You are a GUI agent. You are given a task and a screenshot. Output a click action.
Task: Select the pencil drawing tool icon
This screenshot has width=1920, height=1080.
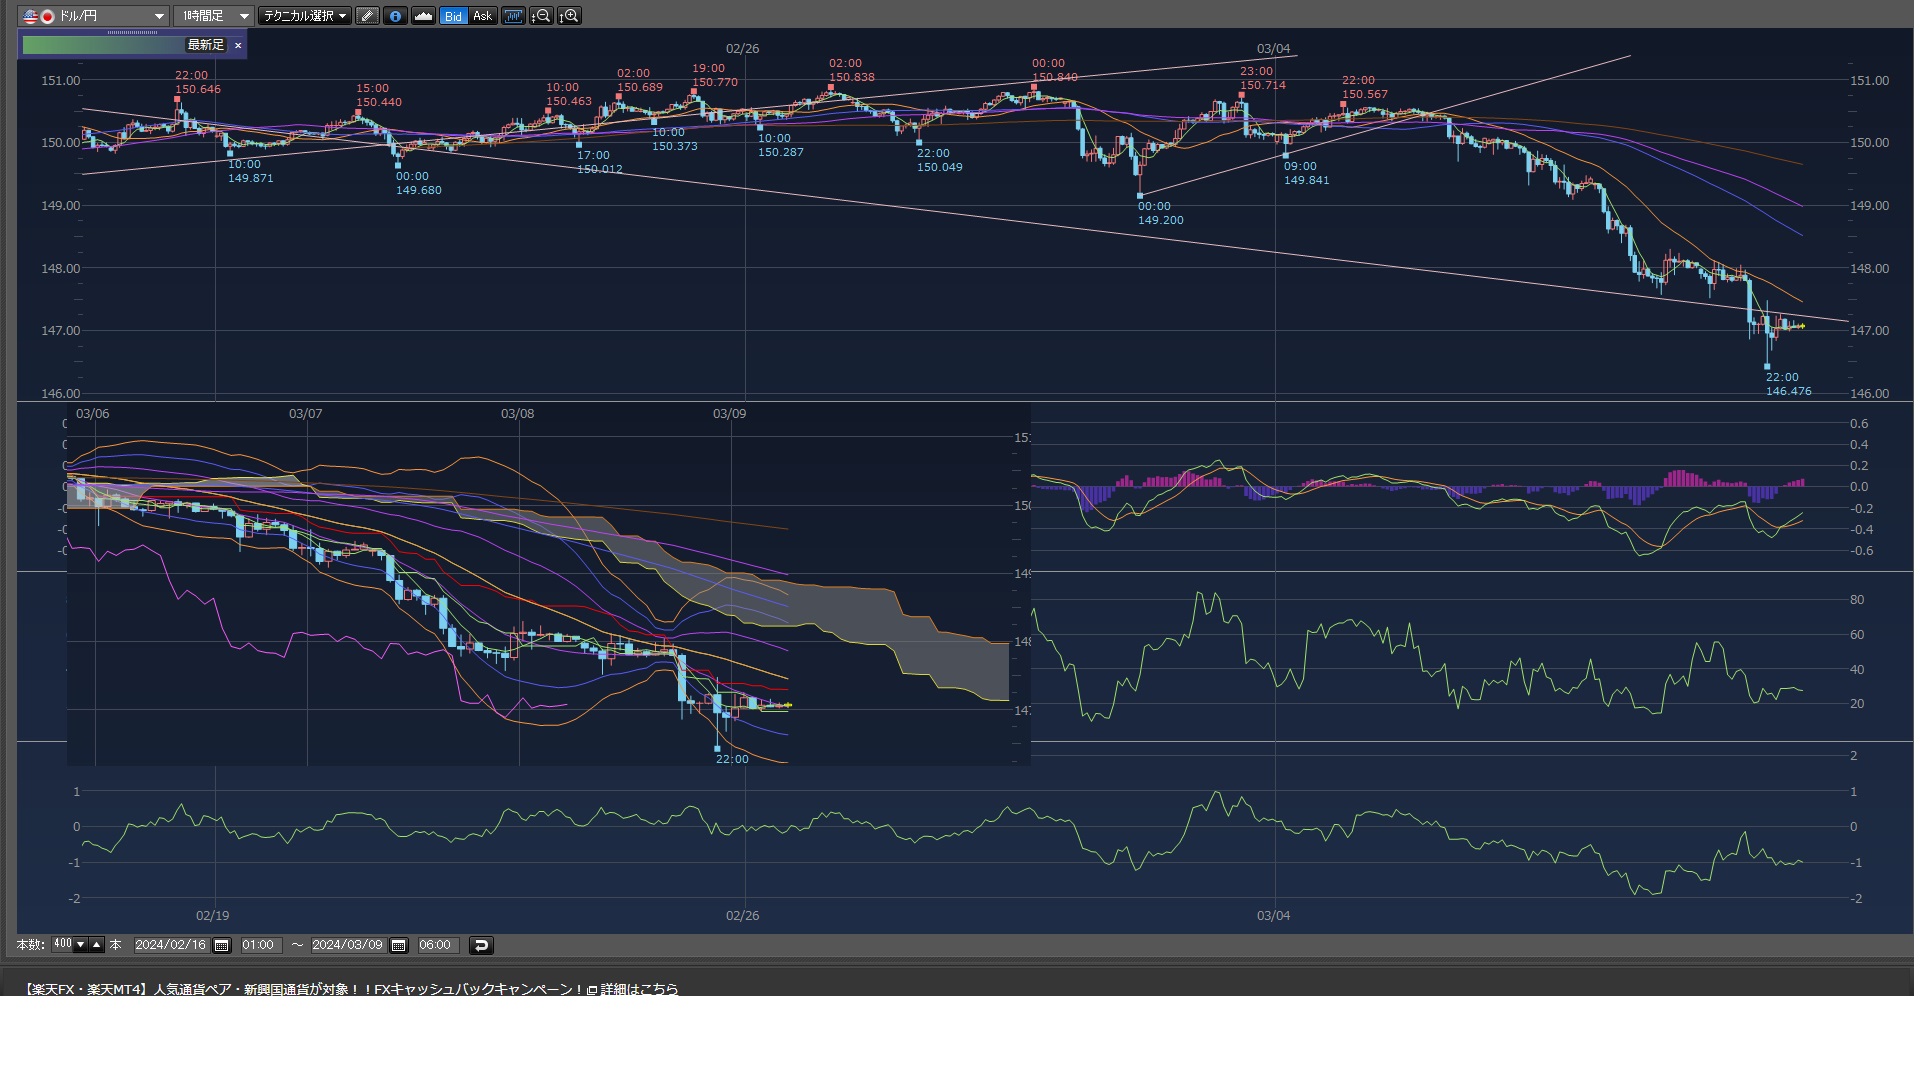[367, 16]
